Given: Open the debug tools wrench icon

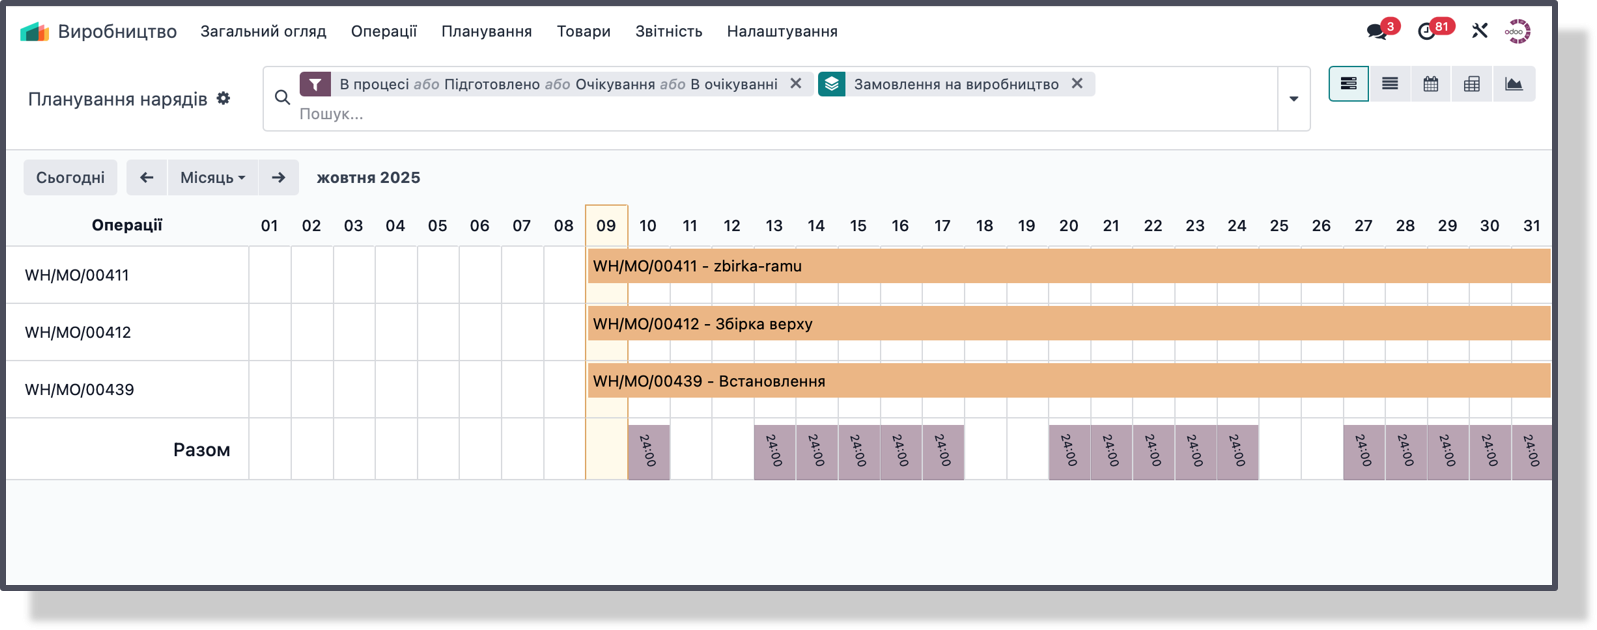Looking at the screenshot, I should pyautogui.click(x=1480, y=31).
